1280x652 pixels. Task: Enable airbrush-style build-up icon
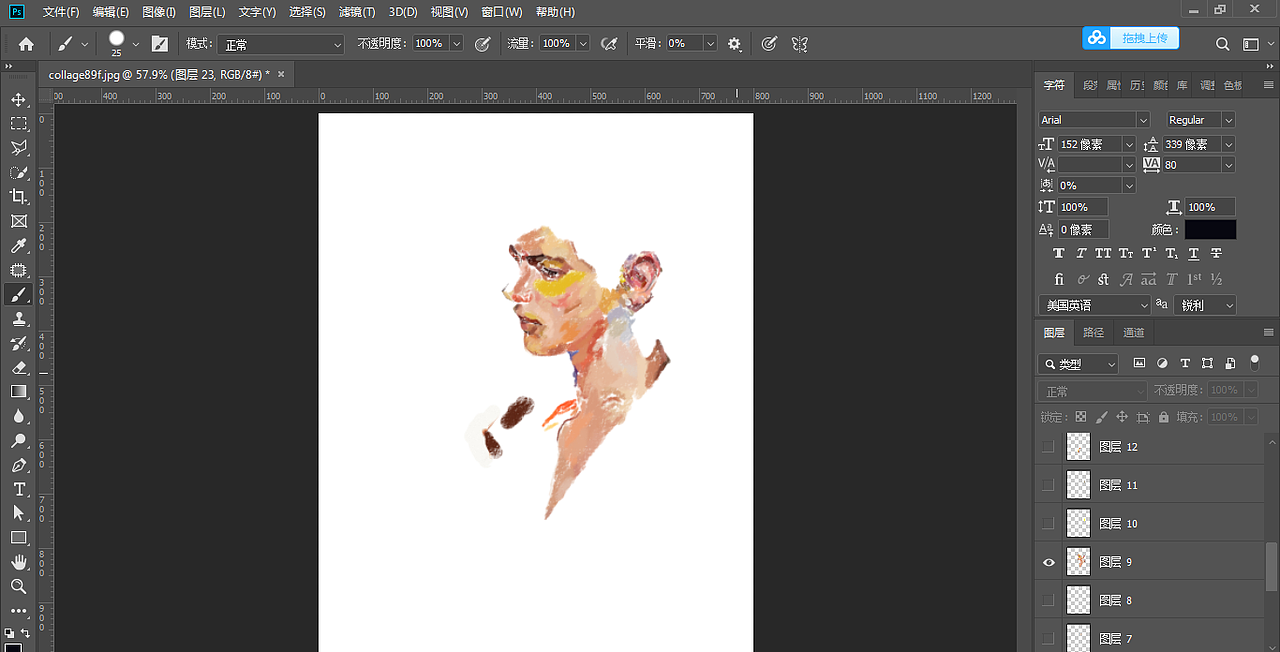coord(609,44)
